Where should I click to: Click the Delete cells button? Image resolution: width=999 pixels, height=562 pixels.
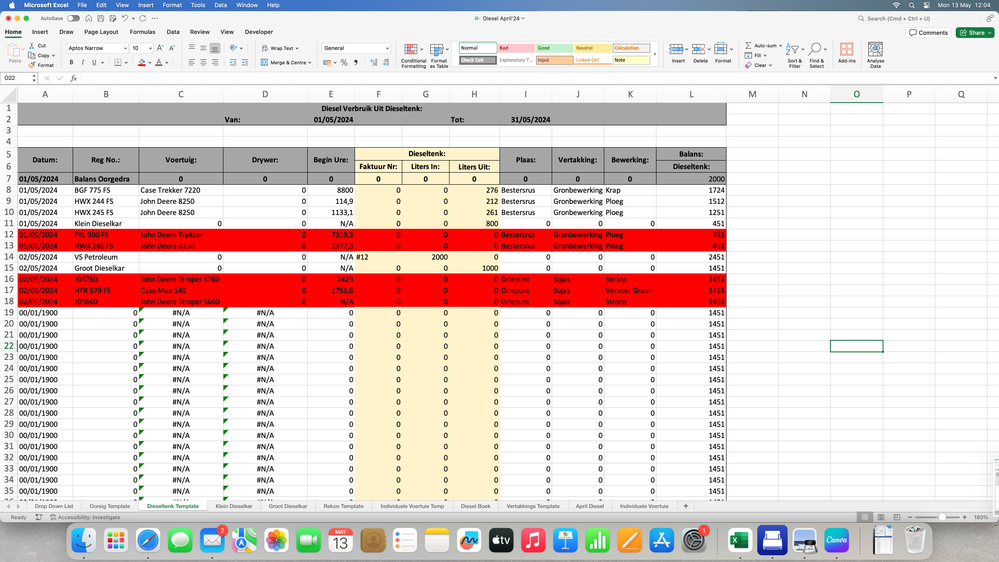(700, 54)
